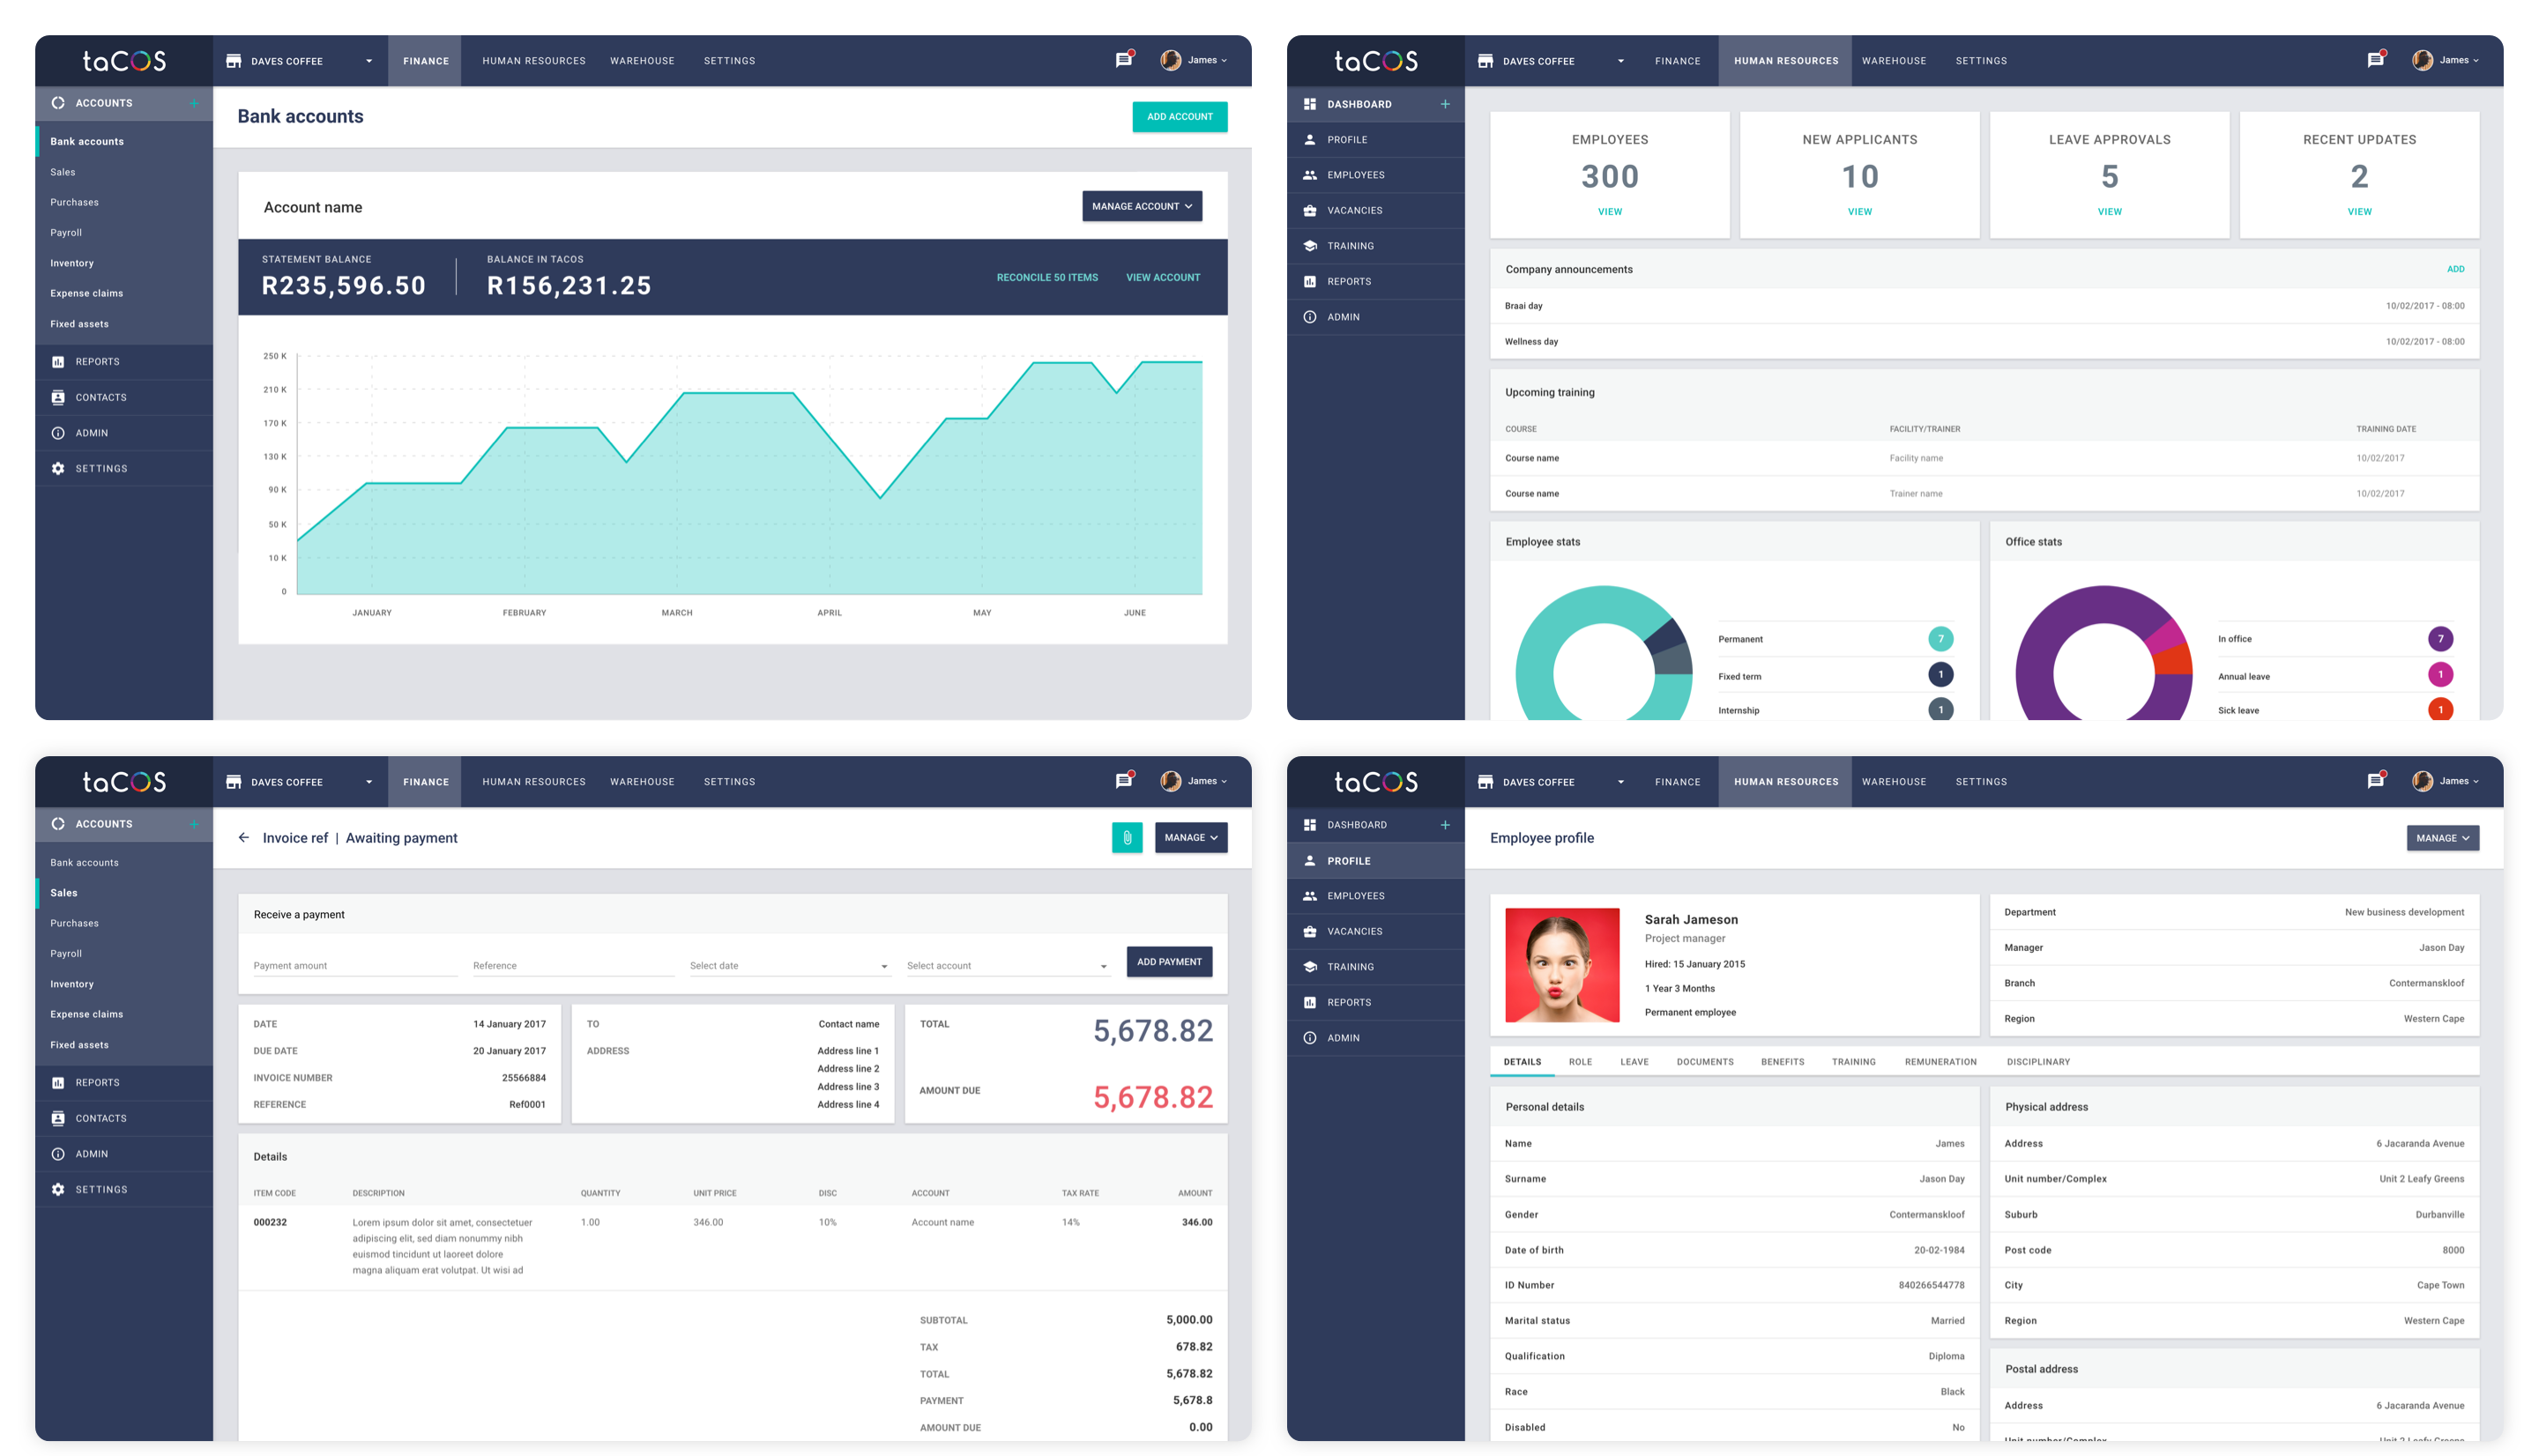The height and width of the screenshot is (1456, 2539).
Task: Click the Payment amount input field
Action: pos(354,965)
